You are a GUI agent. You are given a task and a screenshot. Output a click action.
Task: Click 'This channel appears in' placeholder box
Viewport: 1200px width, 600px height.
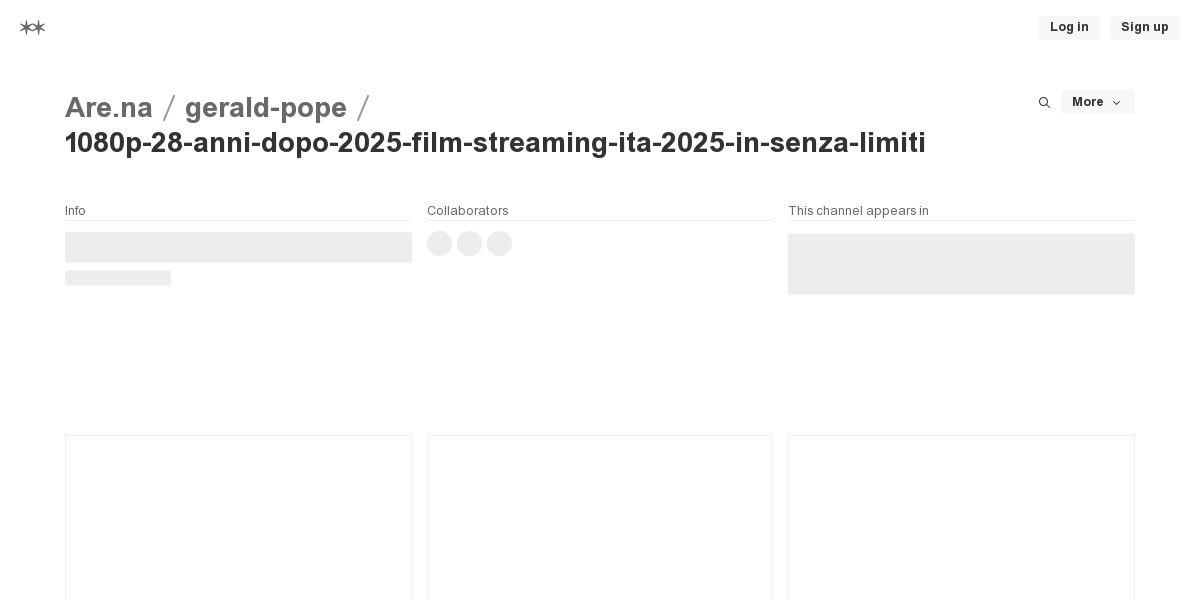[961, 264]
